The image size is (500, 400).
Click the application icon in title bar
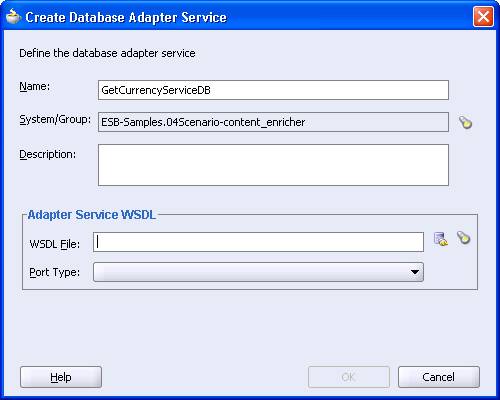pyautogui.click(x=13, y=17)
